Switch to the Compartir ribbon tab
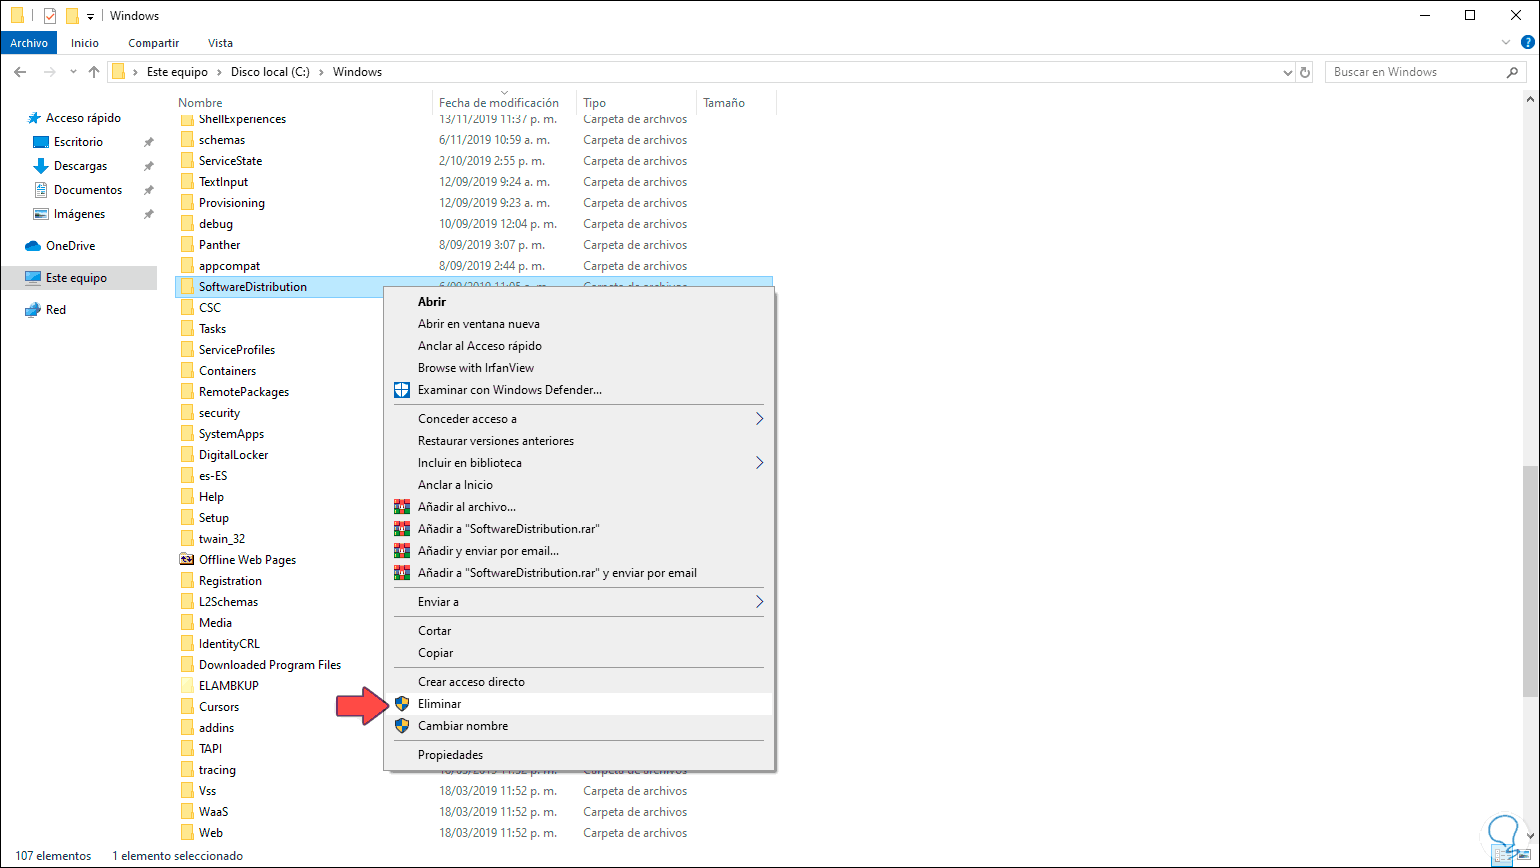The image size is (1540, 868). [154, 43]
